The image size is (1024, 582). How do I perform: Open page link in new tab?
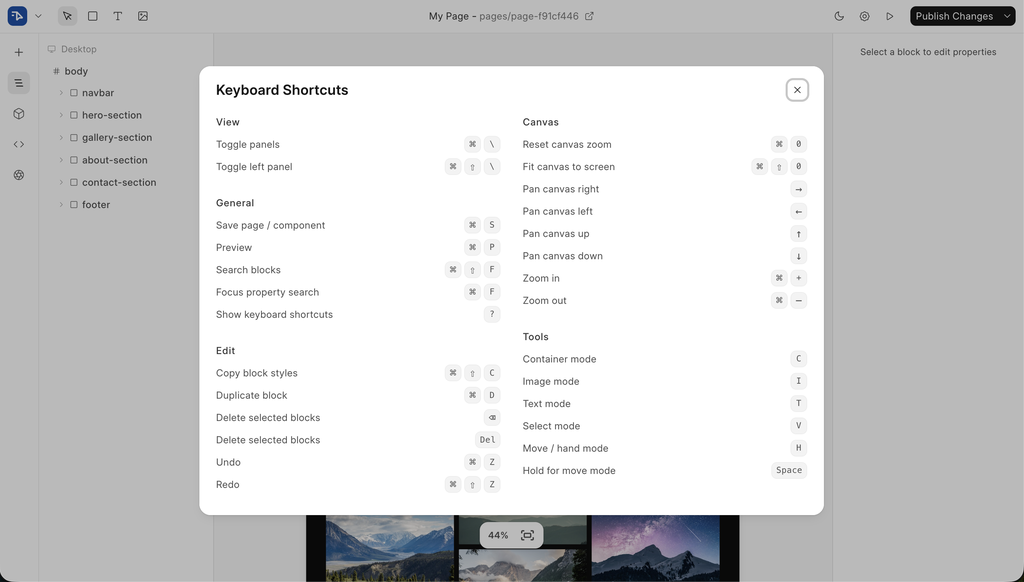coord(589,16)
